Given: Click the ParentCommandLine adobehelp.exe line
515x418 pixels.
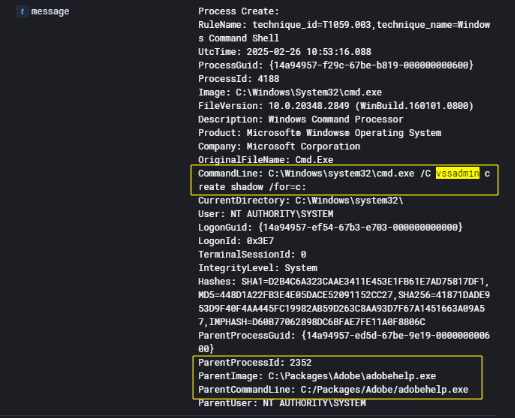Looking at the screenshot, I should tap(333, 389).
